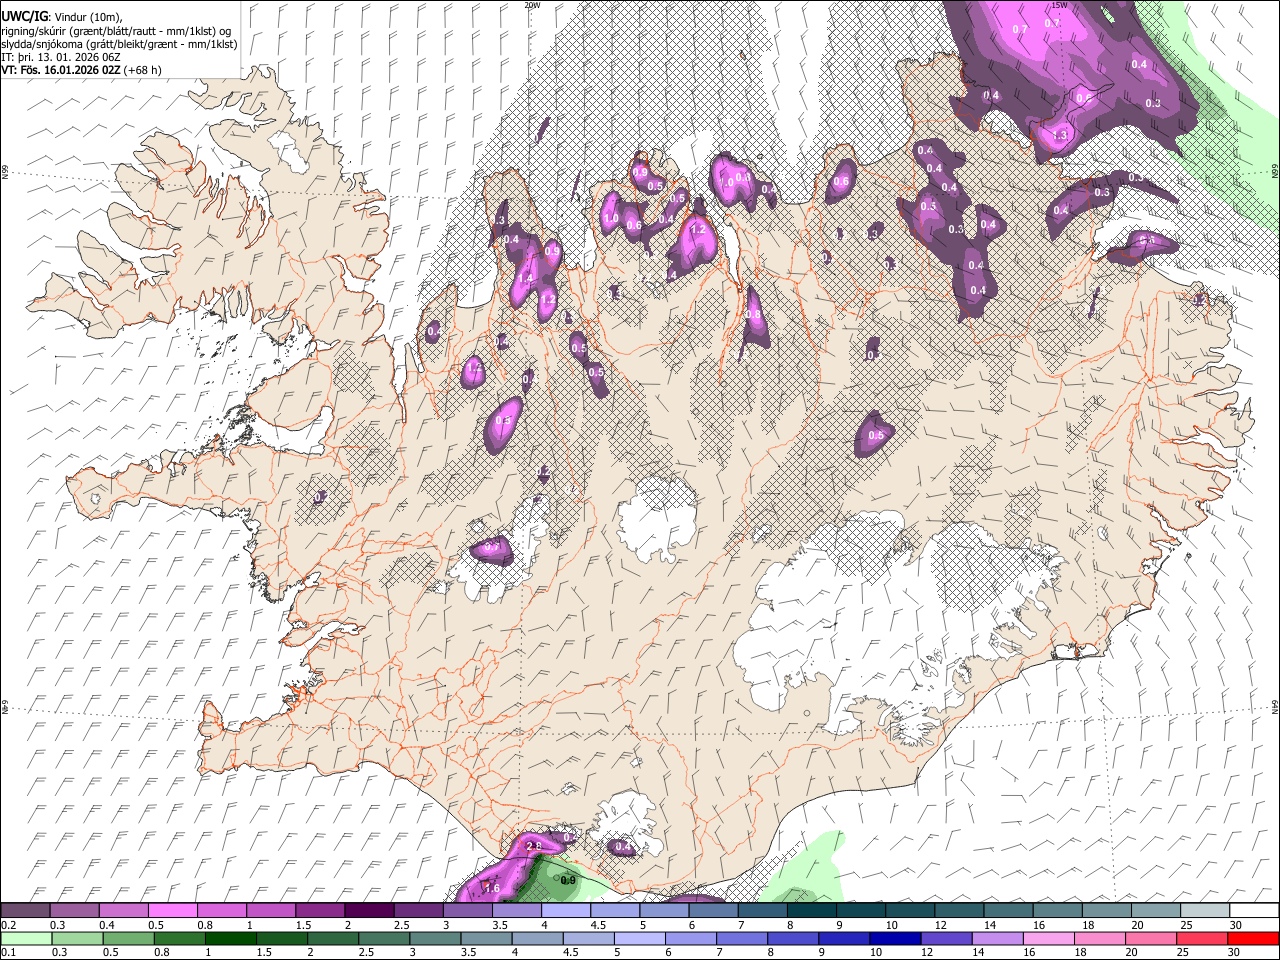Viewport: 1280px width, 960px height.
Task: Click the 15W longitude label at top
Action: click(1059, 6)
